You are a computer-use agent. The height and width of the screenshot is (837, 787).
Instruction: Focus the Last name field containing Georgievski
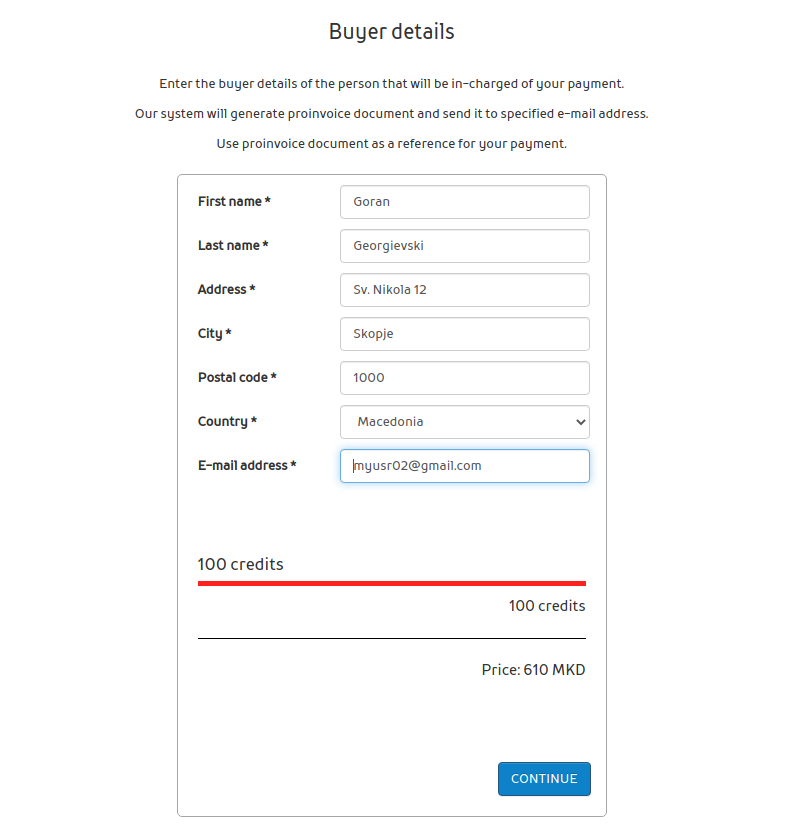coord(464,246)
